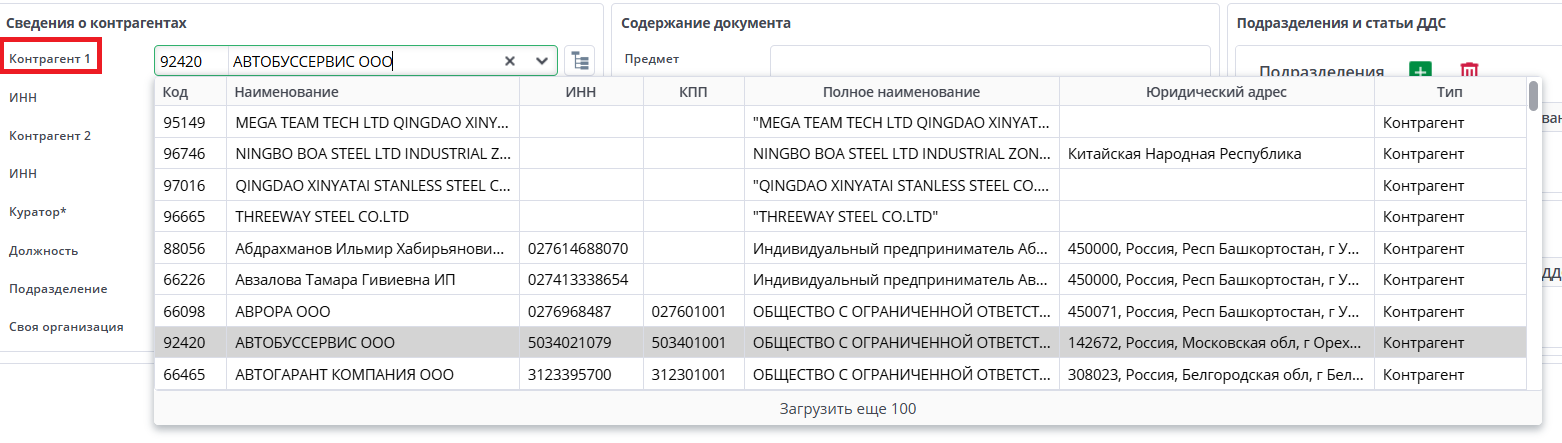The image size is (1562, 443).
Task: Collapse the Контрагент 1 dropdown arrow
Action: pyautogui.click(x=543, y=61)
